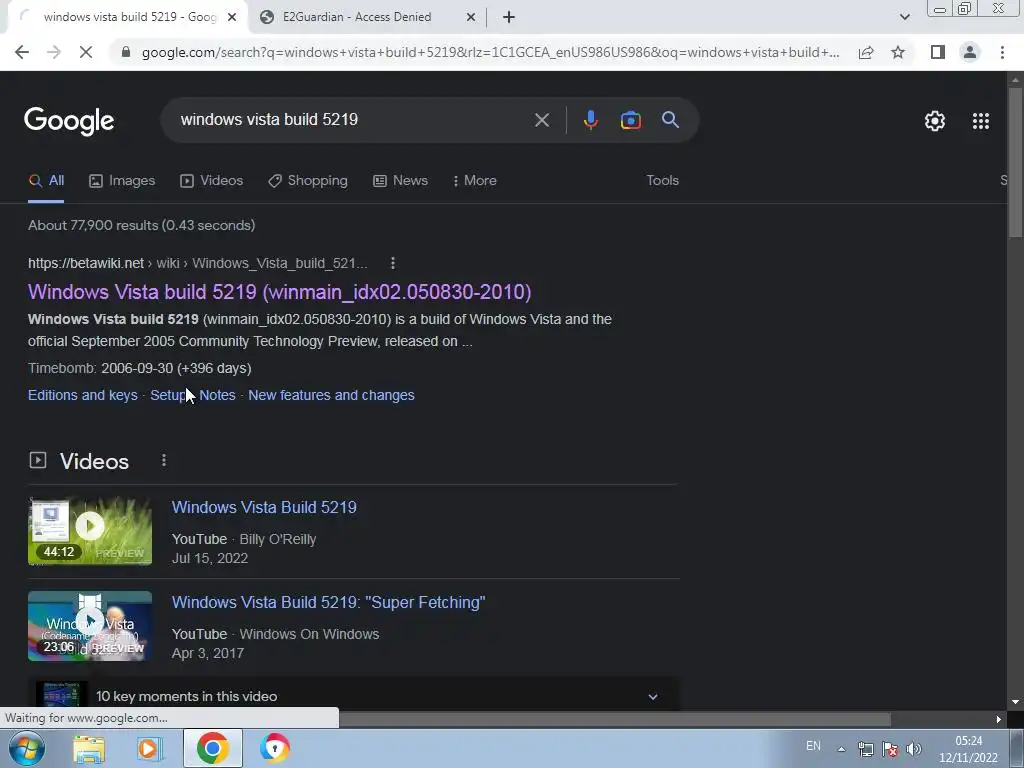The width and height of the screenshot is (1024, 768).
Task: Open Chrome's tab search dropdown
Action: (x=904, y=18)
